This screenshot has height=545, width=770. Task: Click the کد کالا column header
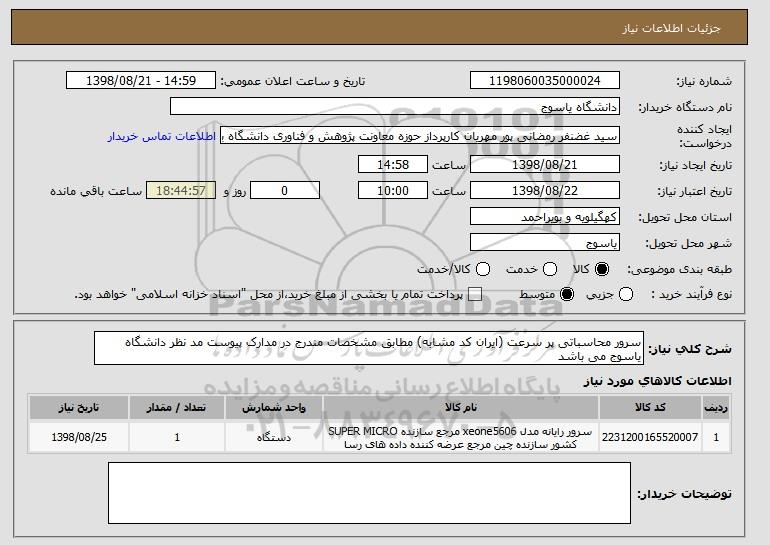650,408
